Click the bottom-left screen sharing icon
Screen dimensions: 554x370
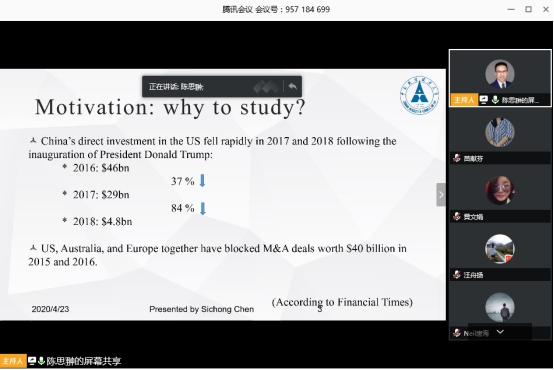(32, 361)
